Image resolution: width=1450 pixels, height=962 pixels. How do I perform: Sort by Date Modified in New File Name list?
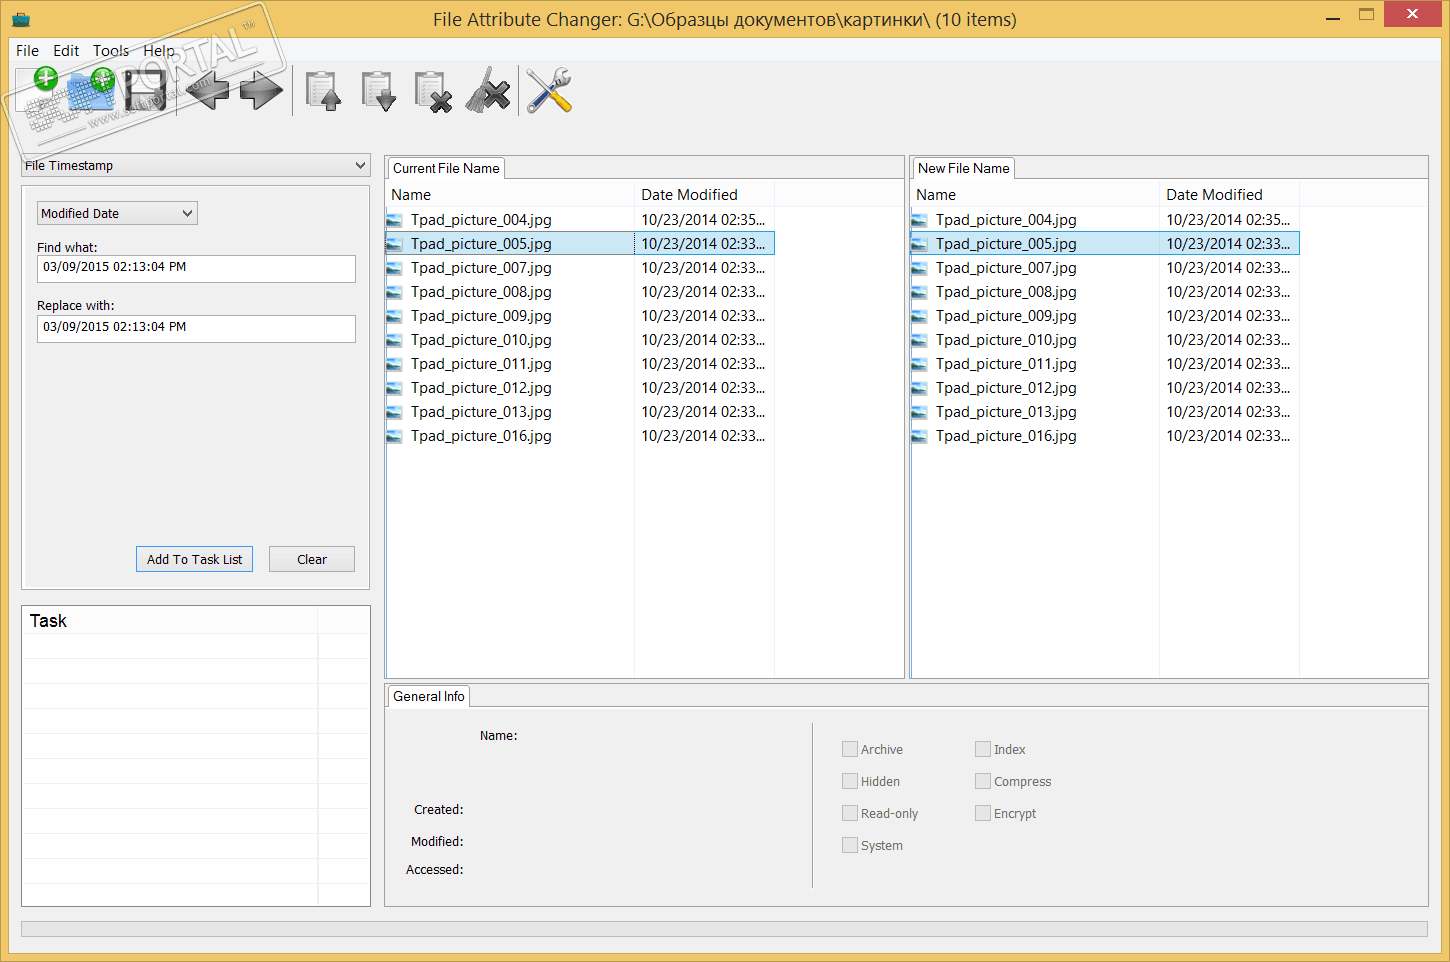click(1229, 195)
